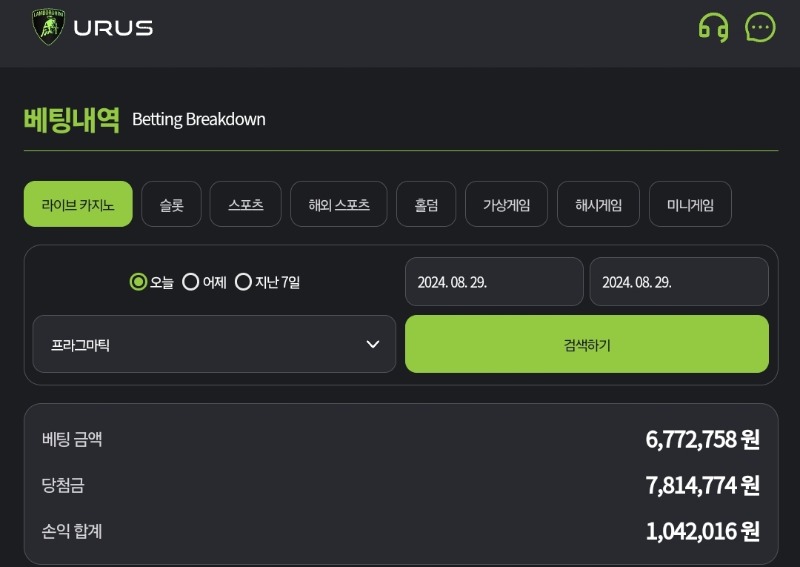Expand the 프라그마틱 provider dropdown
This screenshot has height=567, width=800.
214,344
